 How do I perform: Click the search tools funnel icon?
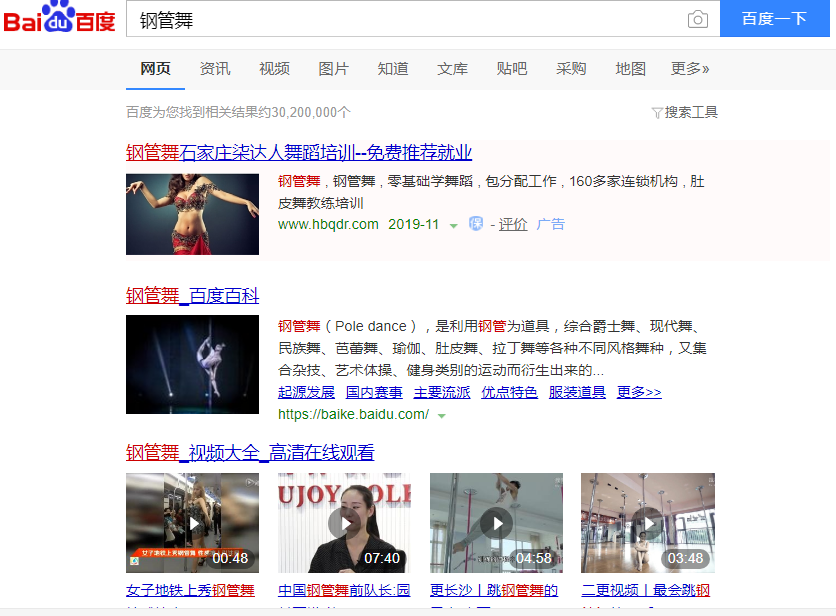click(657, 113)
